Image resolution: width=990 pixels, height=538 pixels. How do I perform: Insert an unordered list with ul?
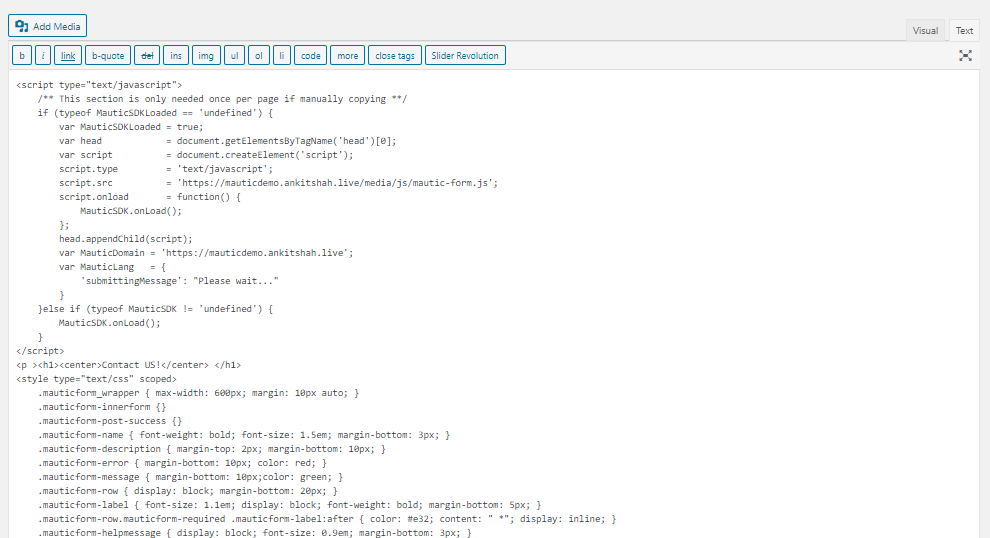[x=234, y=56]
